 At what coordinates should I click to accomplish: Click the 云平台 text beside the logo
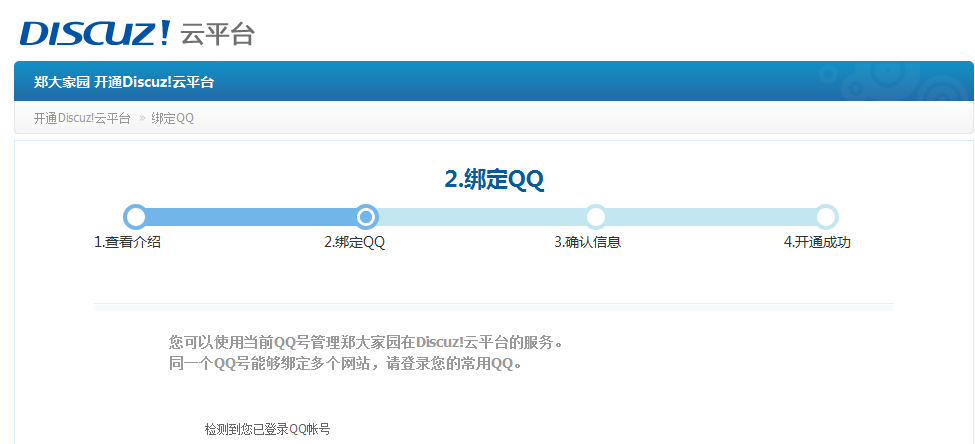(x=218, y=34)
